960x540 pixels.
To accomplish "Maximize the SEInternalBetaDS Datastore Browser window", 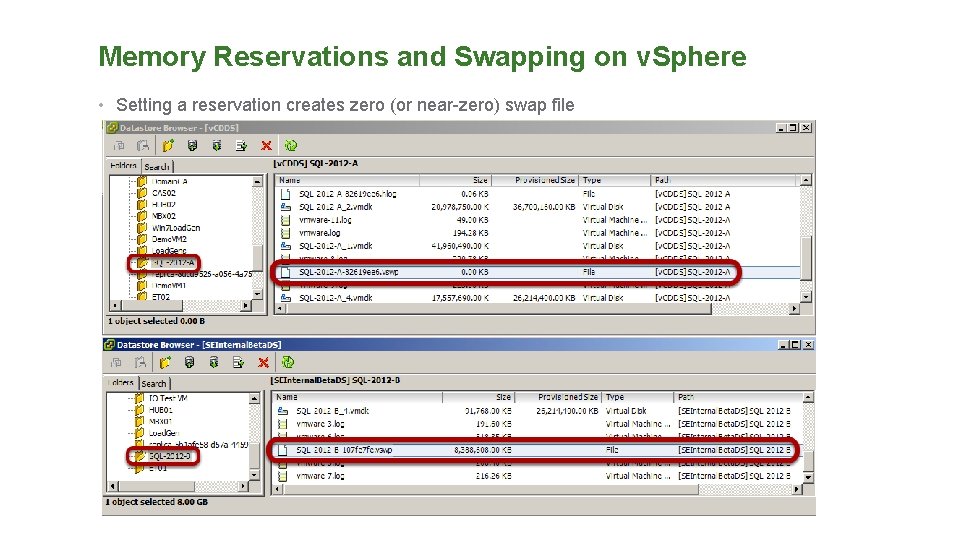I will coord(795,345).
